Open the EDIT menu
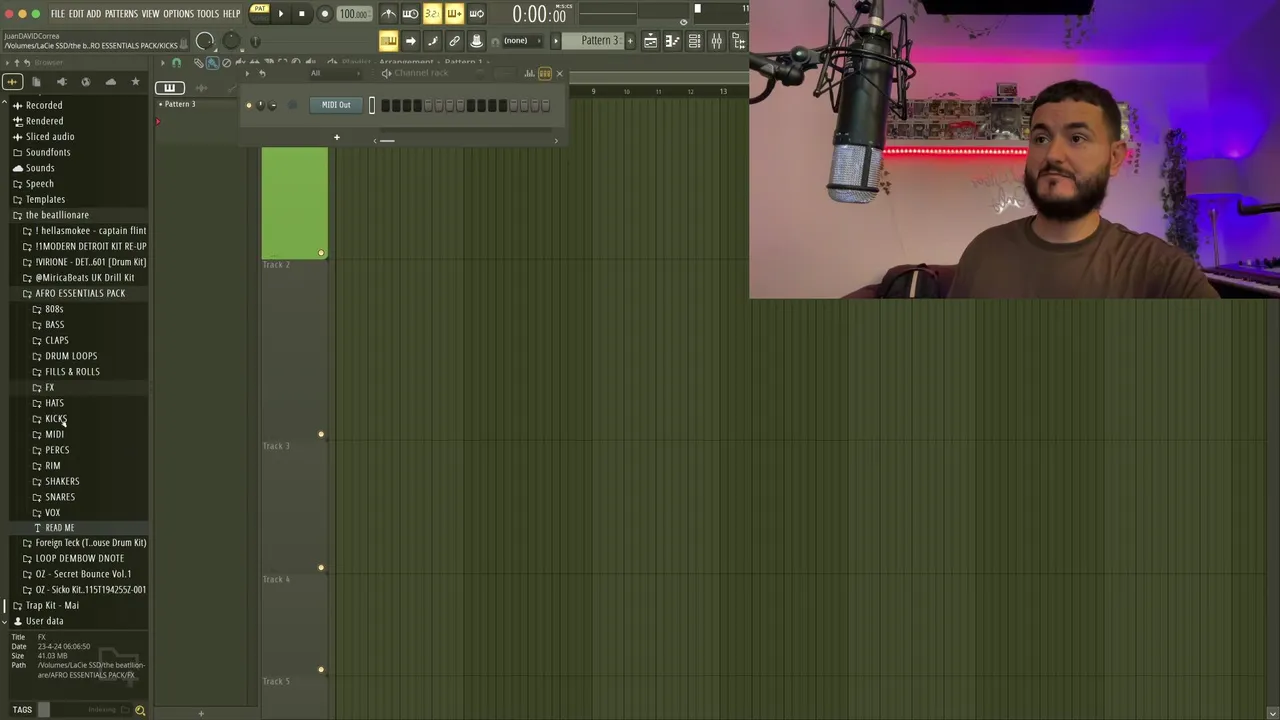Image resolution: width=1280 pixels, height=720 pixels. (76, 14)
